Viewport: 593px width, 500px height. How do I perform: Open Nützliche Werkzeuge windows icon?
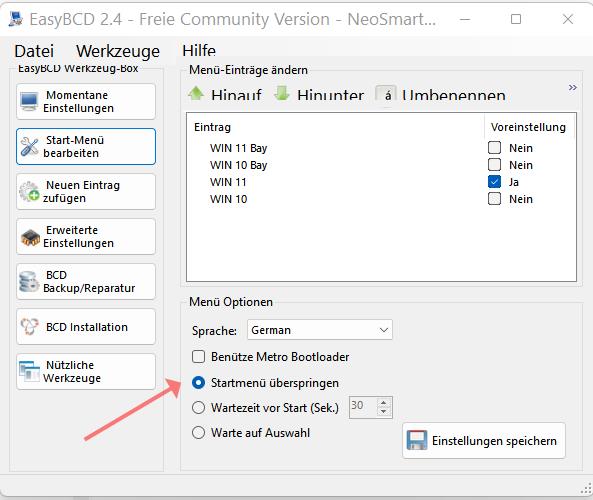pyautogui.click(x=29, y=371)
